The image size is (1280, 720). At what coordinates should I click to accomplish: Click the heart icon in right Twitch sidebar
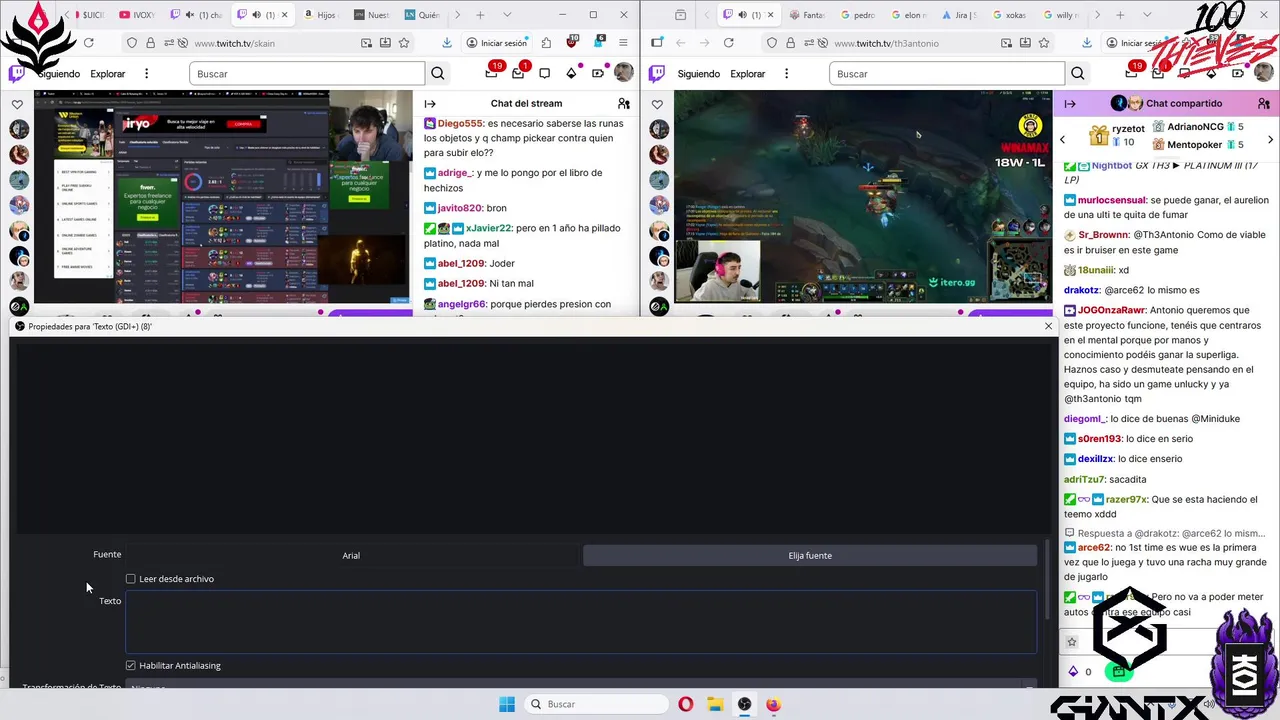(657, 105)
